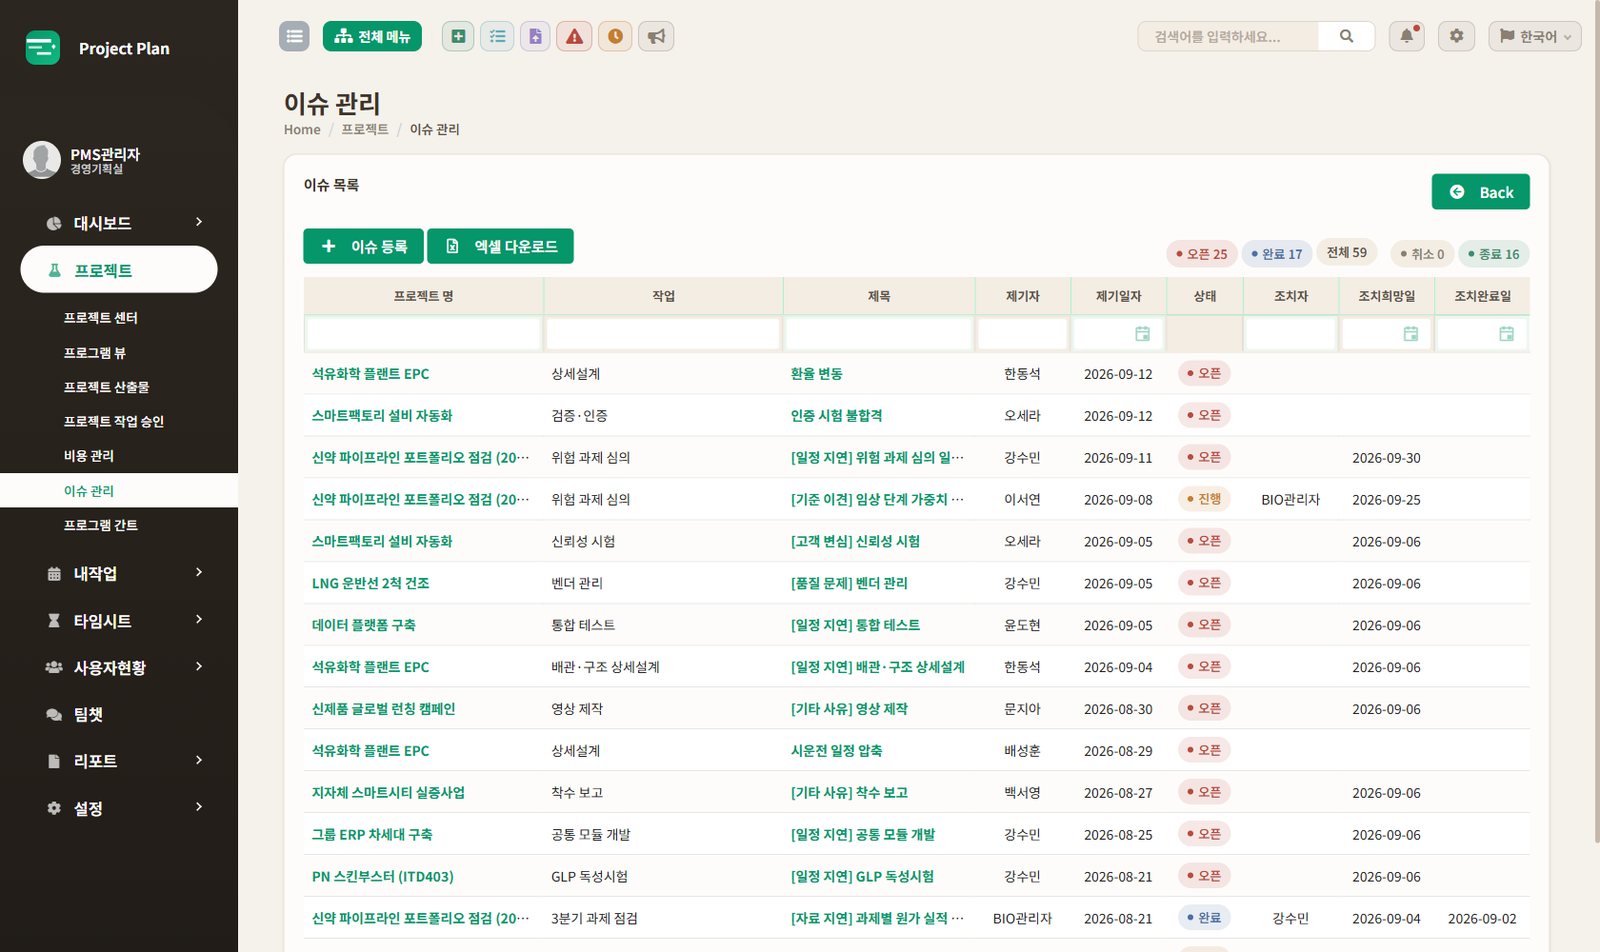
Task: Open the LNG 운반선 2척 건조 project link
Action: 370,583
